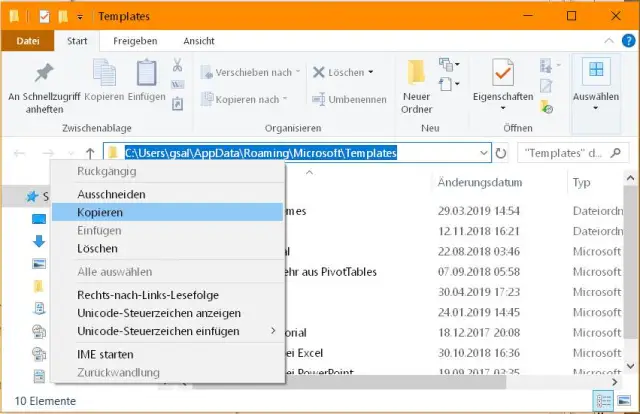Click Kopieren nach in Organisieren group

coord(244,99)
